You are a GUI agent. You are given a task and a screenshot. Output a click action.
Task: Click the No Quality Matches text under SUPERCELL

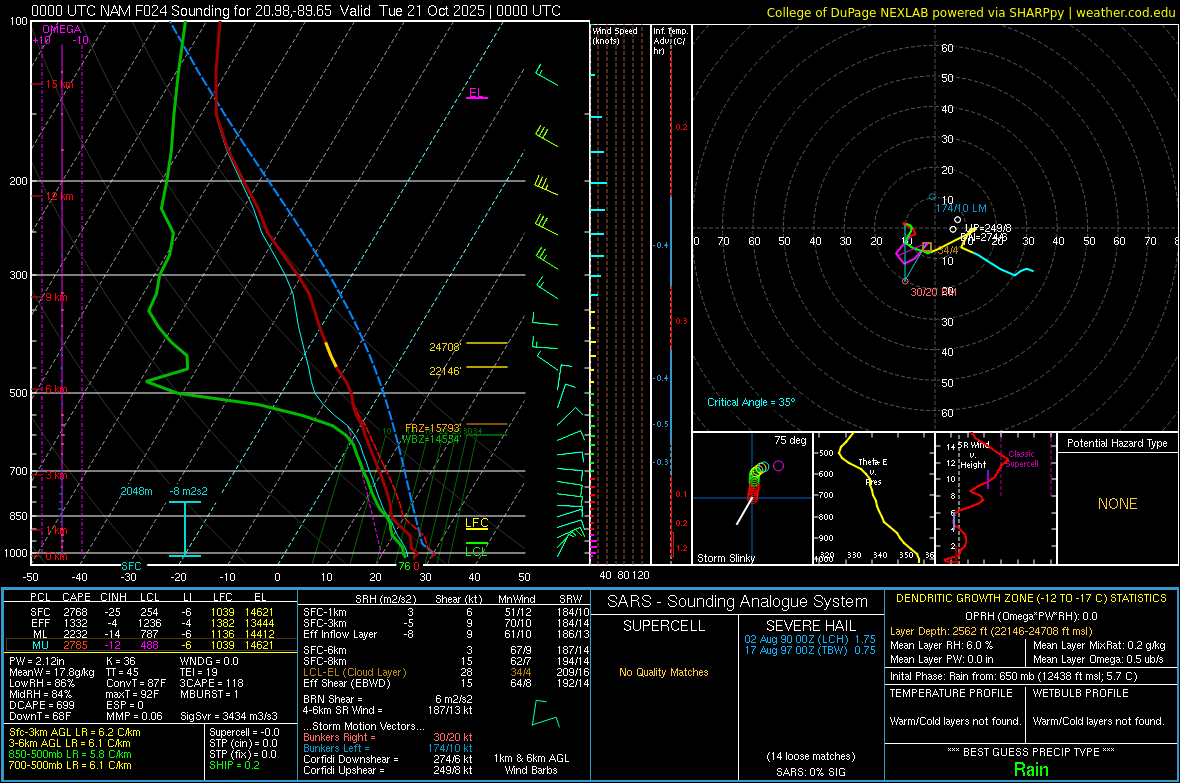[664, 672]
